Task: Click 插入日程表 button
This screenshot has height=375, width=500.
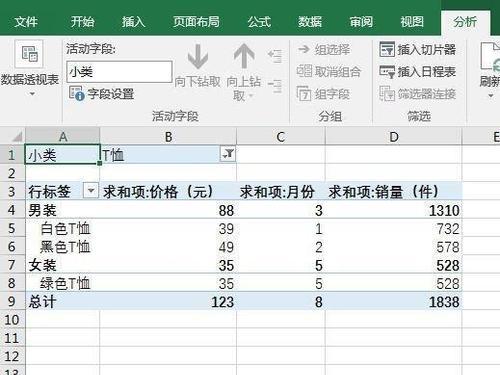Action: click(418, 71)
